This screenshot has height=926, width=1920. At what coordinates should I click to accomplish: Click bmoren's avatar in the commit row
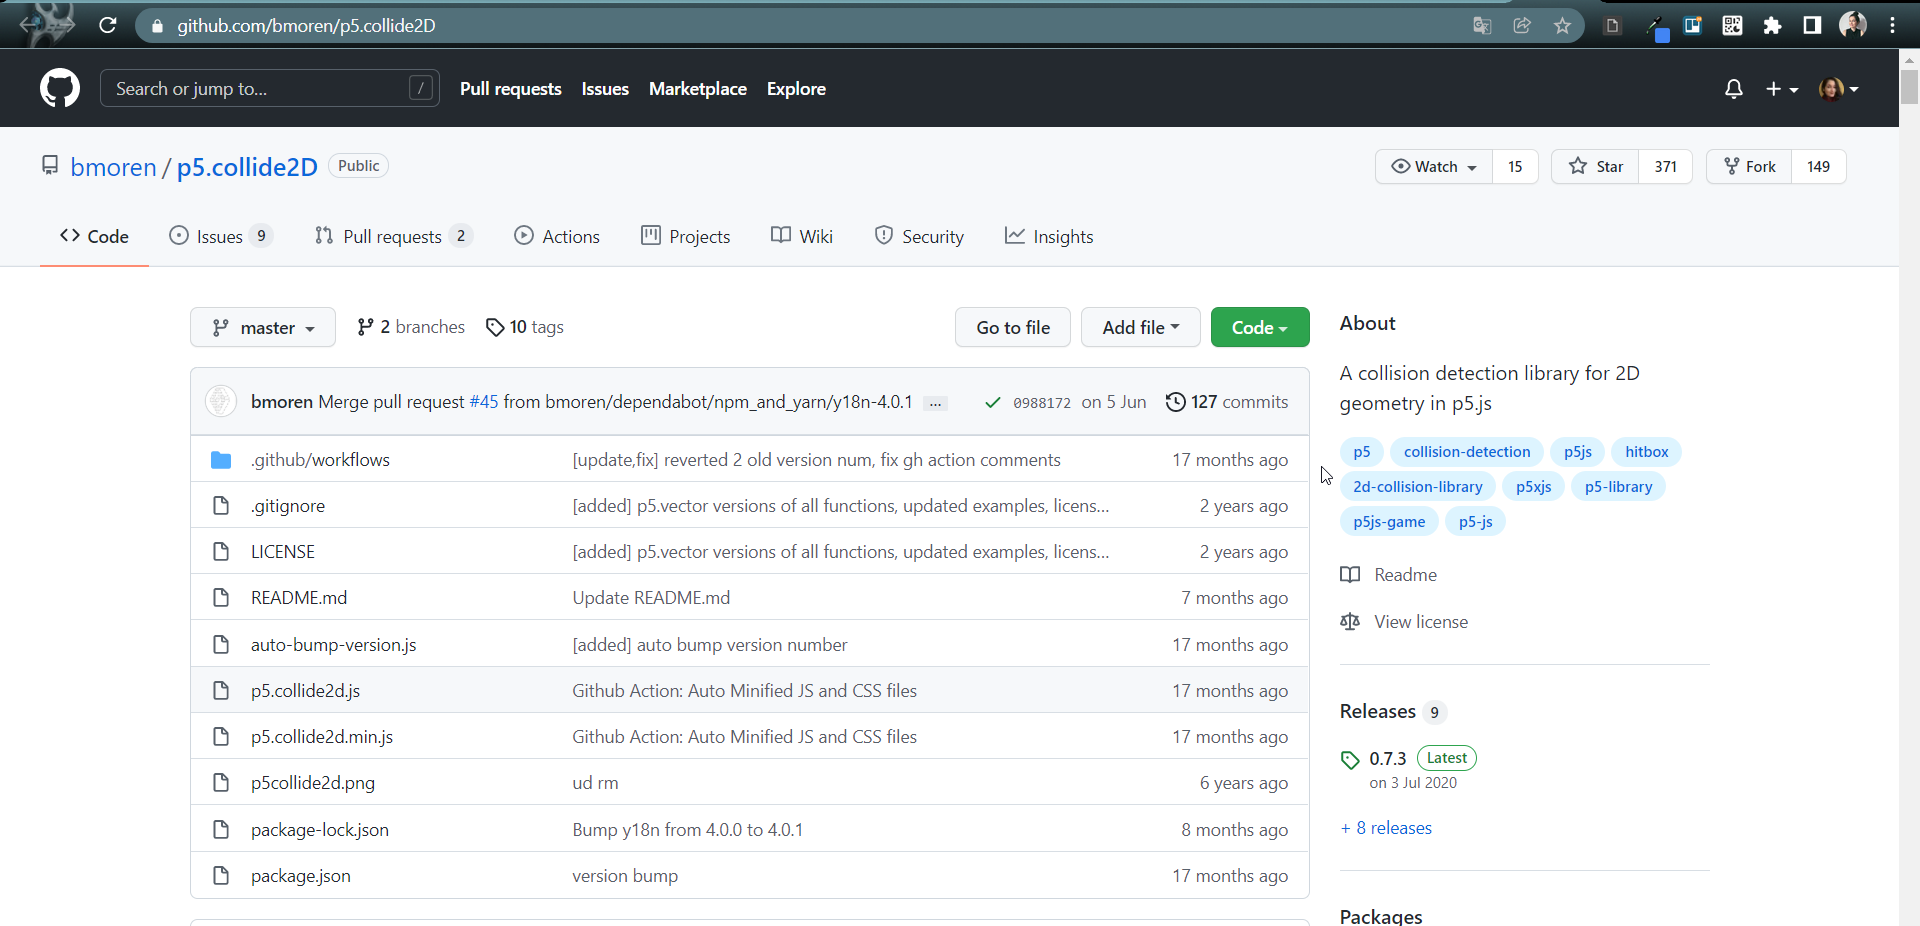[x=221, y=401]
